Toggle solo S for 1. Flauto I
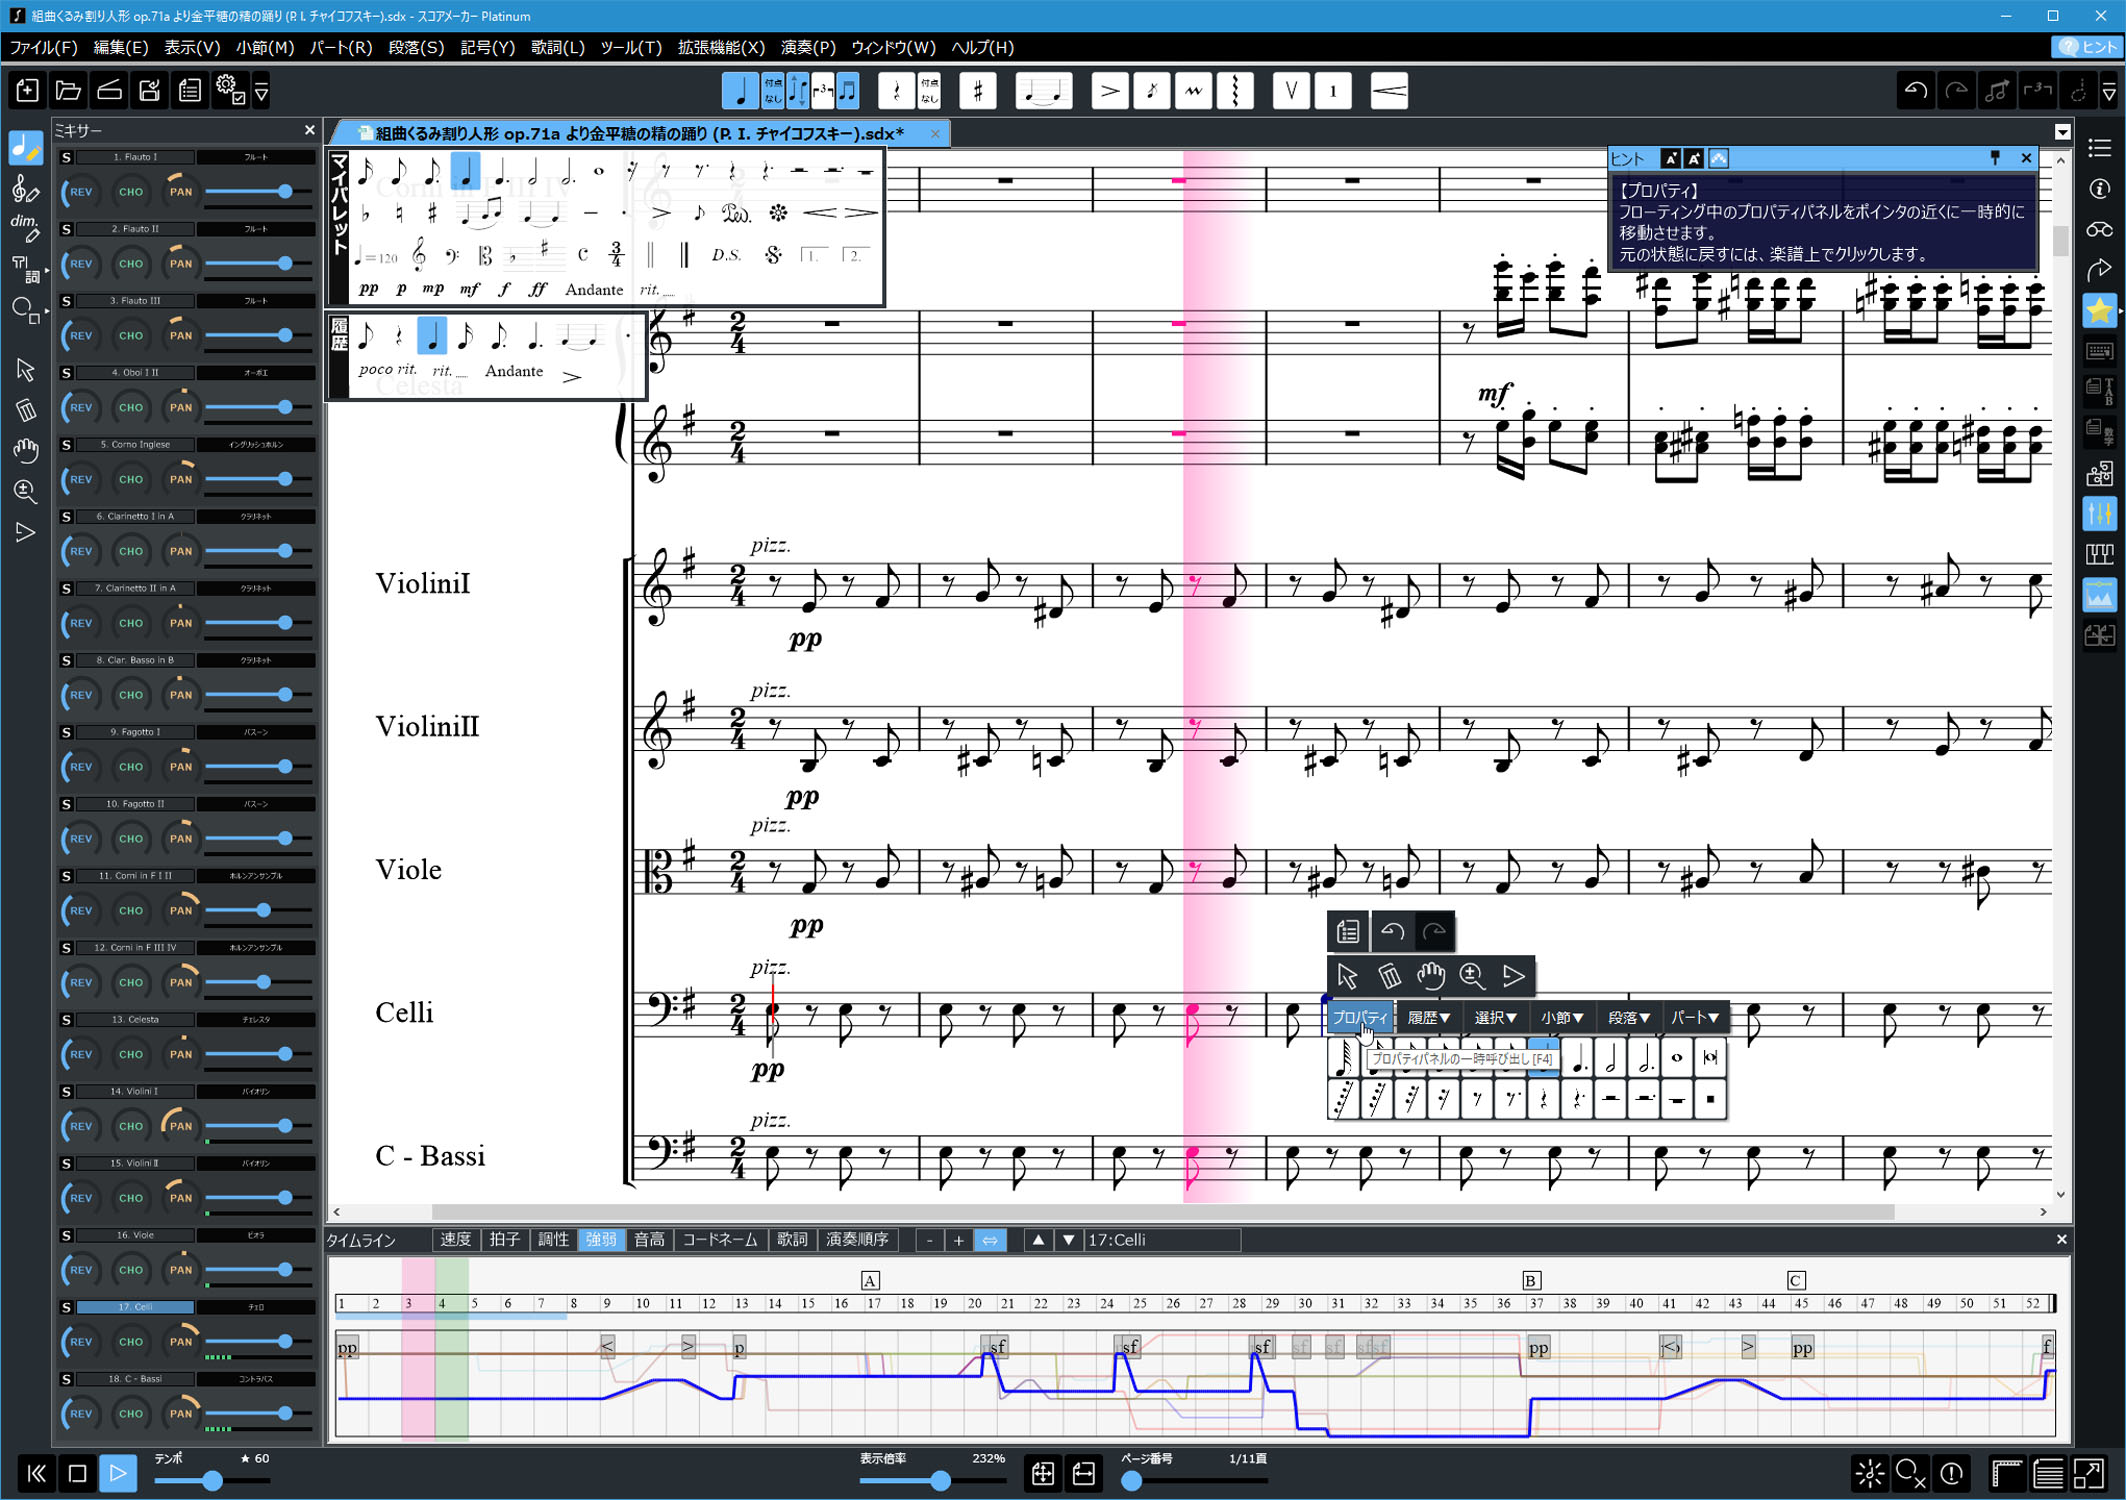Image resolution: width=2126 pixels, height=1500 pixels. point(66,157)
